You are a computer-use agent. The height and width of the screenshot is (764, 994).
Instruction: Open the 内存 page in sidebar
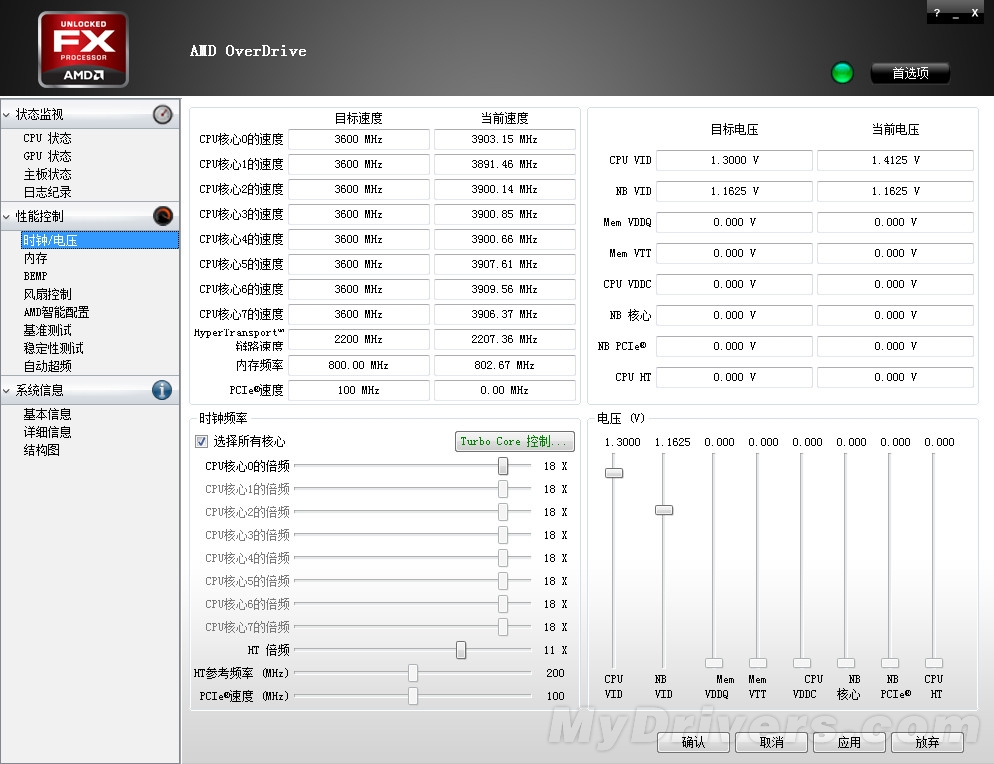(35, 258)
